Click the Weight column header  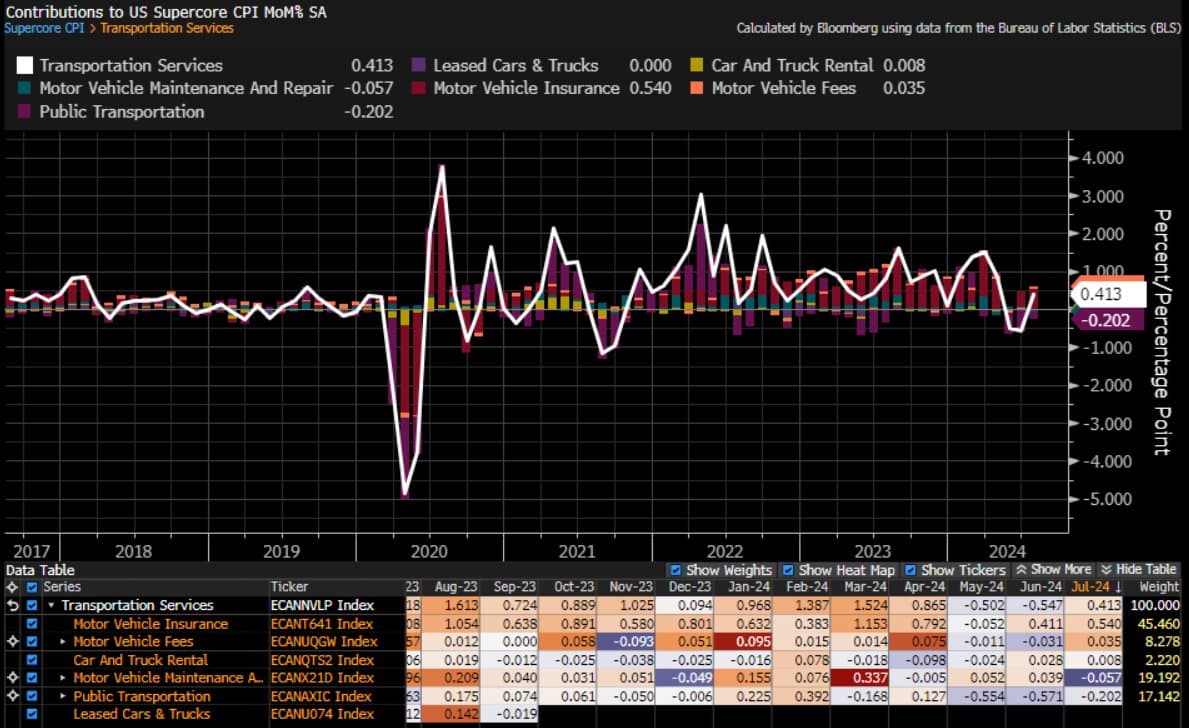[1159, 587]
